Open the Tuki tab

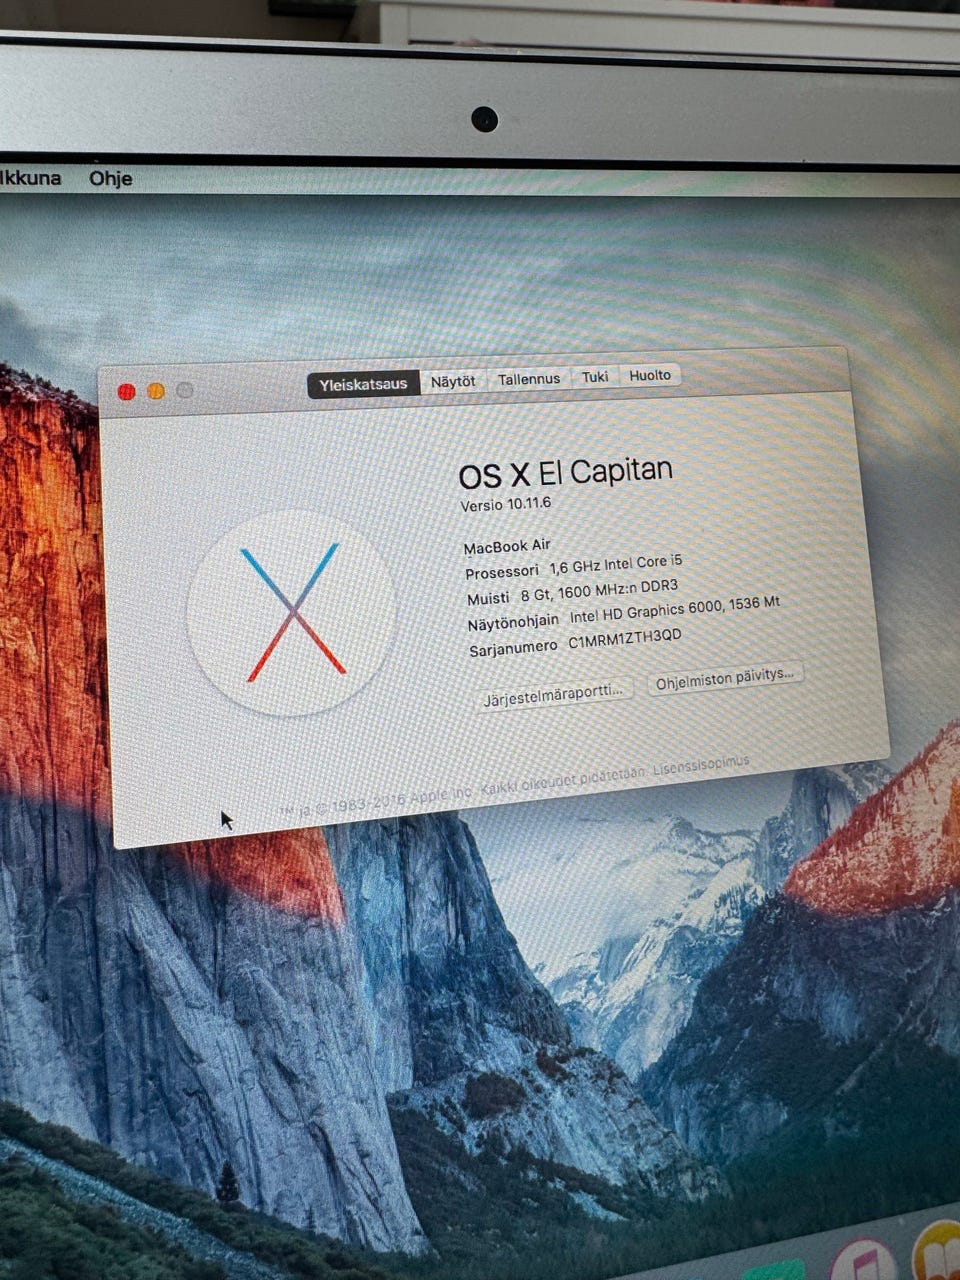(595, 377)
